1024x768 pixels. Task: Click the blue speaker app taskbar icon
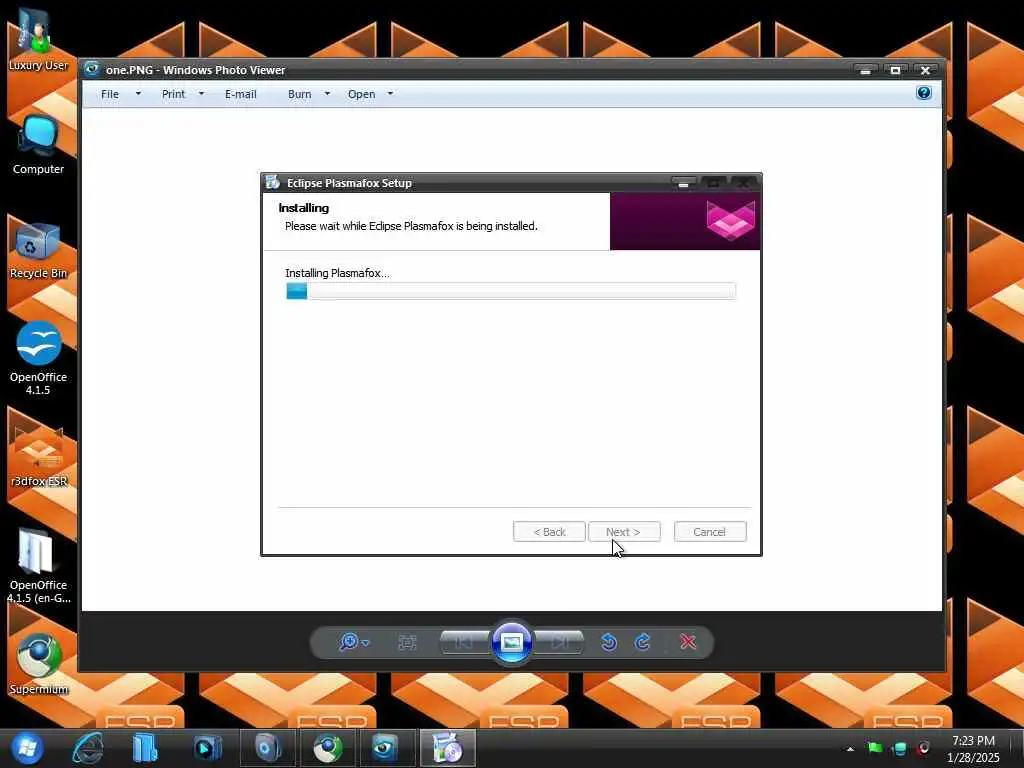[x=268, y=748]
